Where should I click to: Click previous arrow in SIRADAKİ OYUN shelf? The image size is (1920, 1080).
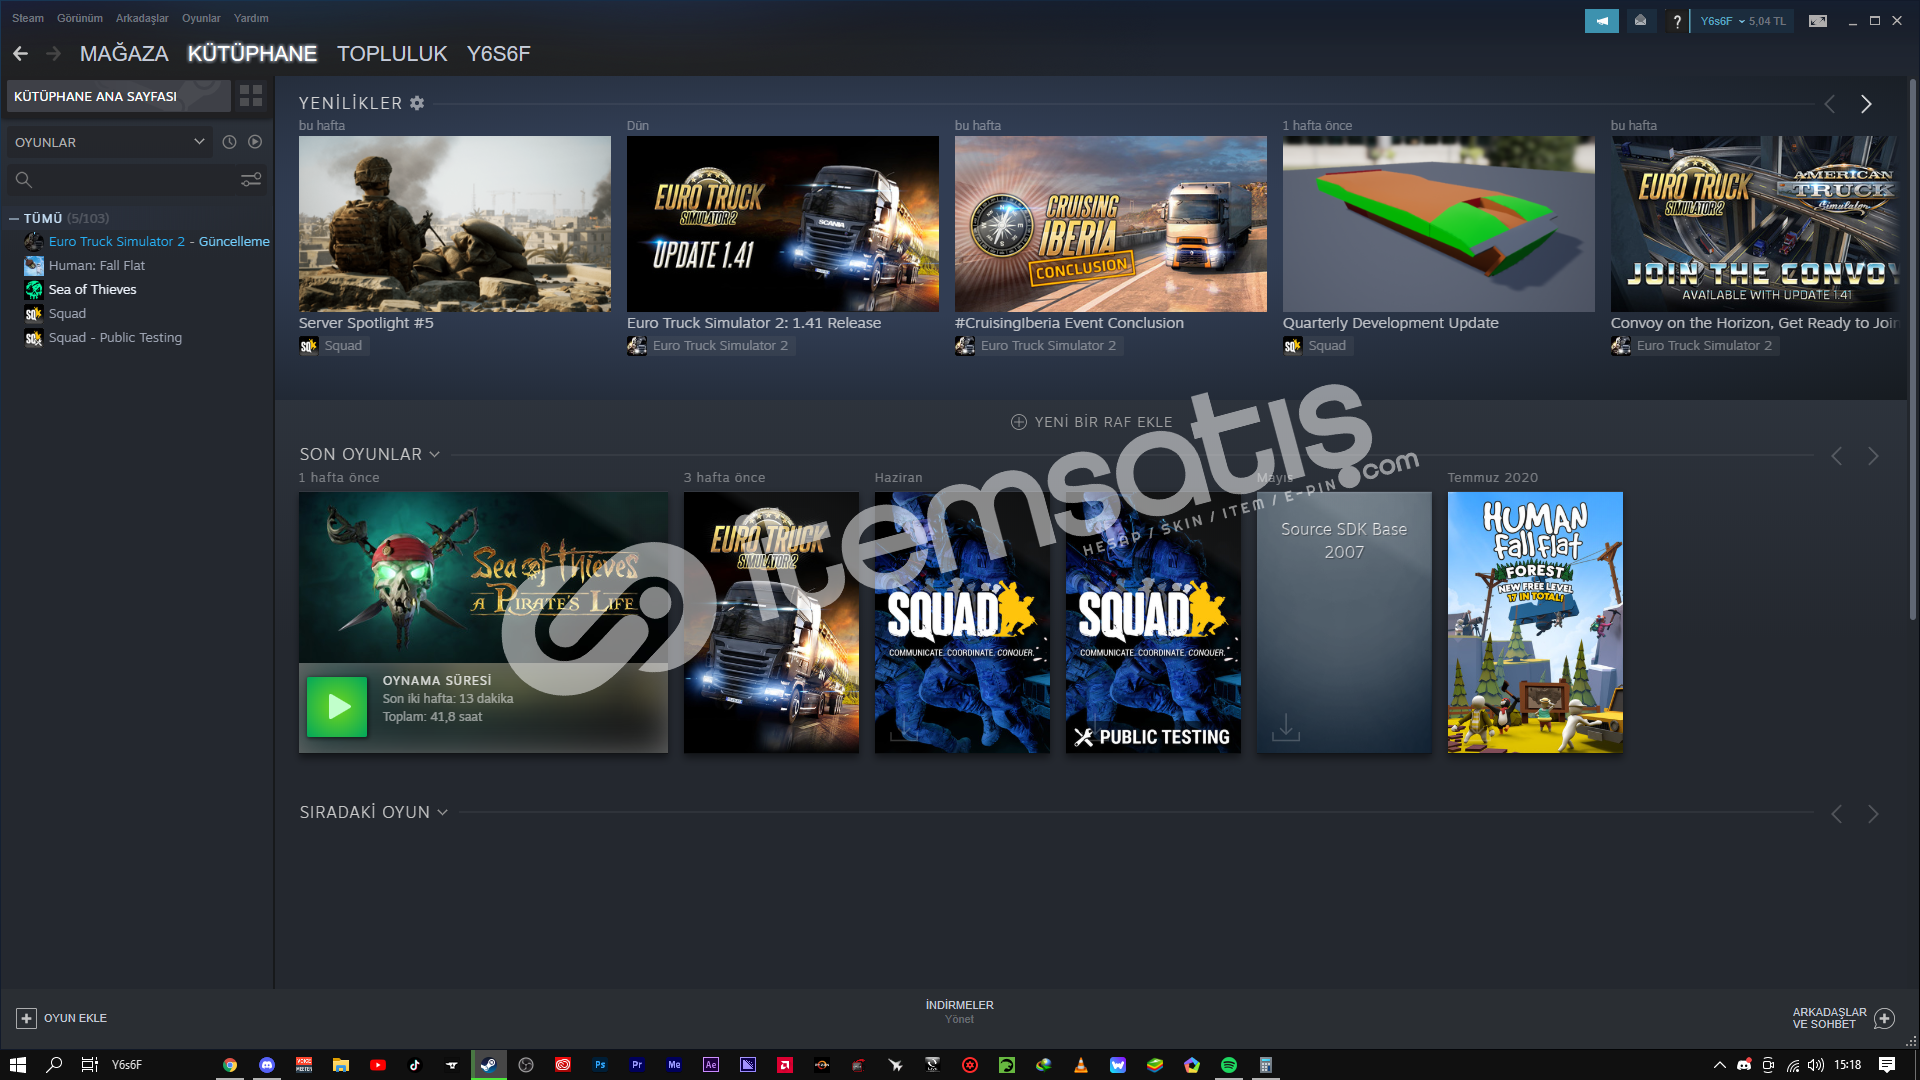pyautogui.click(x=1837, y=814)
